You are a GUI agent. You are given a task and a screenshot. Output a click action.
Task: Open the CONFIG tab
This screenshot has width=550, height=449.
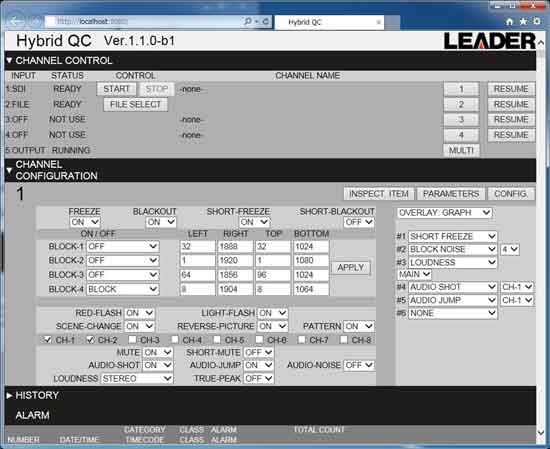pos(511,194)
